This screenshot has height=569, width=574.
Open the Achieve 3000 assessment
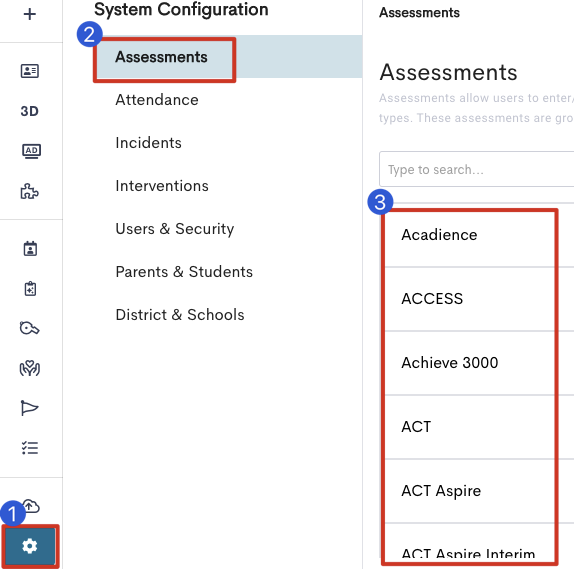(x=469, y=363)
